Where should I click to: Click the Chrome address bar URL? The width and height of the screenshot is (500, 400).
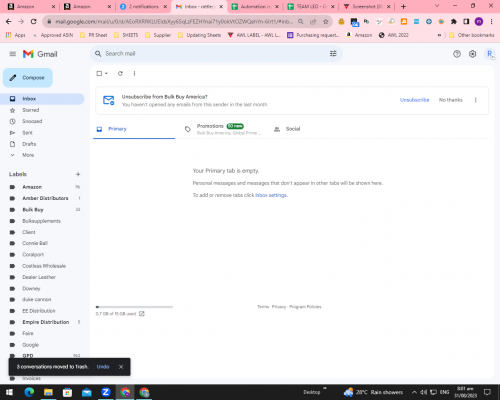[x=174, y=22]
